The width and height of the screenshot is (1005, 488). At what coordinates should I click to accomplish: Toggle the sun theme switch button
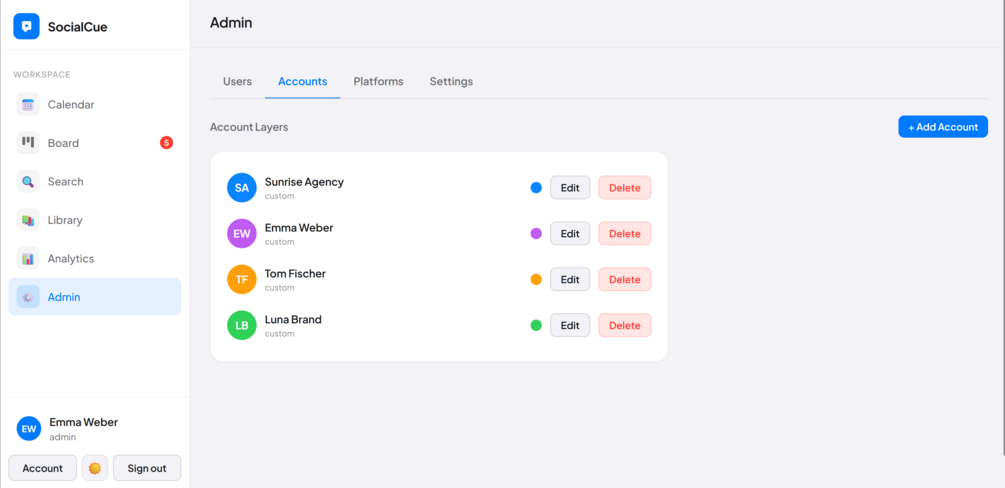pyautogui.click(x=95, y=468)
